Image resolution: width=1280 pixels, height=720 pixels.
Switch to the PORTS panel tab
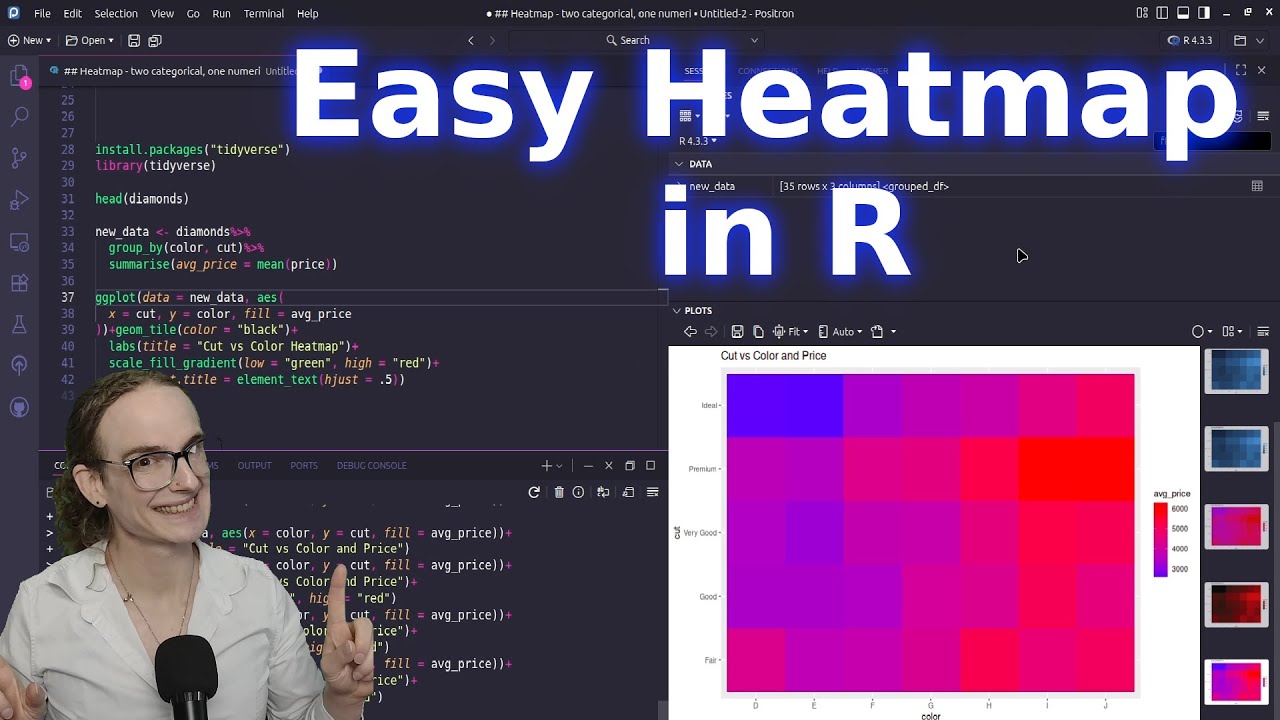304,465
